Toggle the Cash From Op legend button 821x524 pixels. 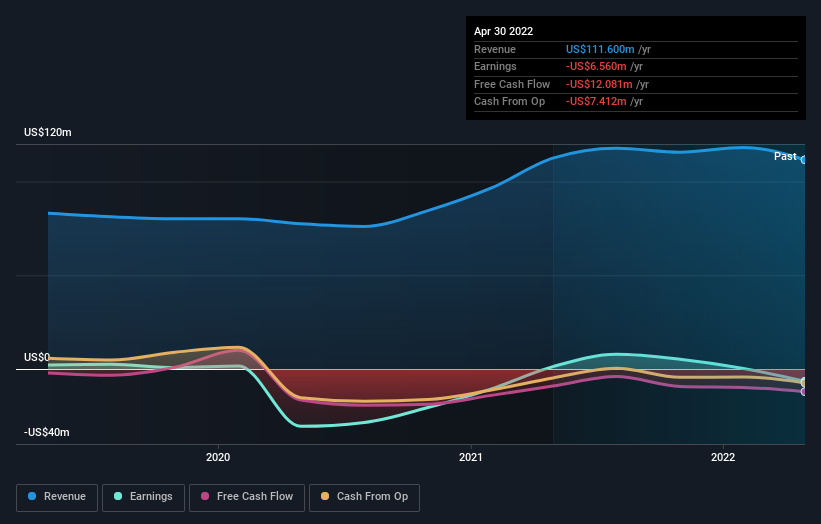click(364, 497)
